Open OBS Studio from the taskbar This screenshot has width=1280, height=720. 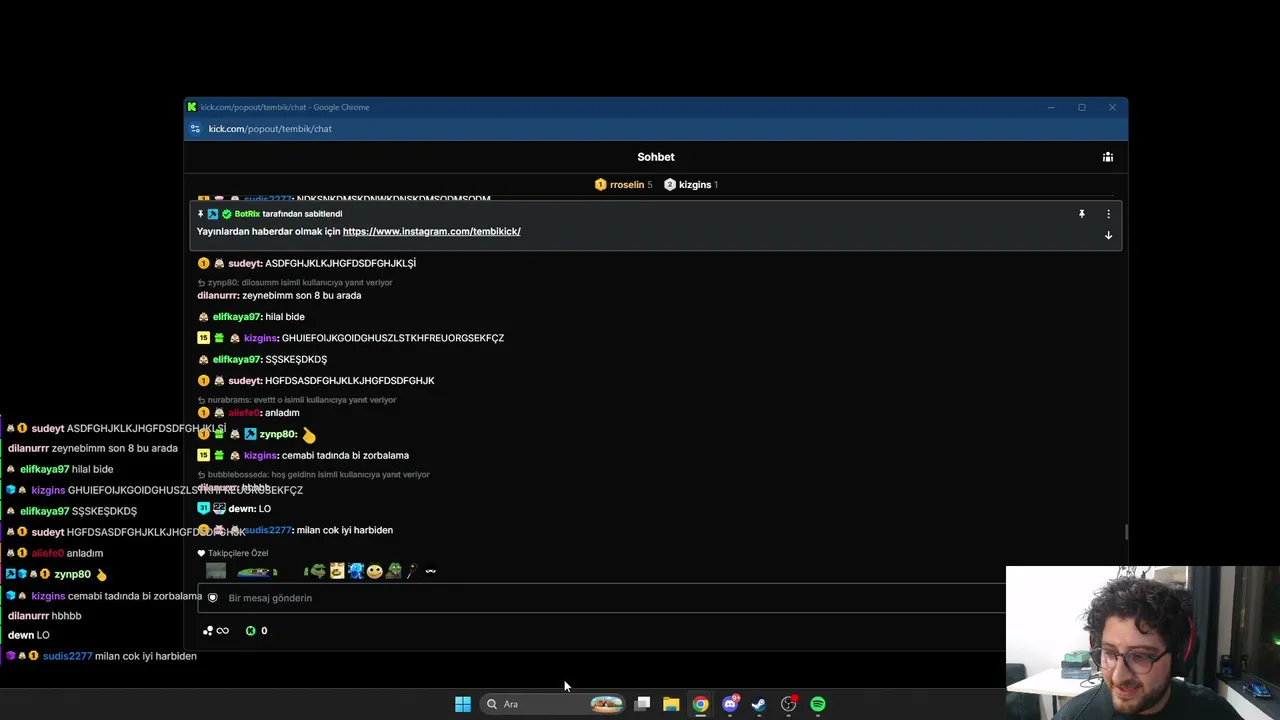pyautogui.click(x=789, y=704)
